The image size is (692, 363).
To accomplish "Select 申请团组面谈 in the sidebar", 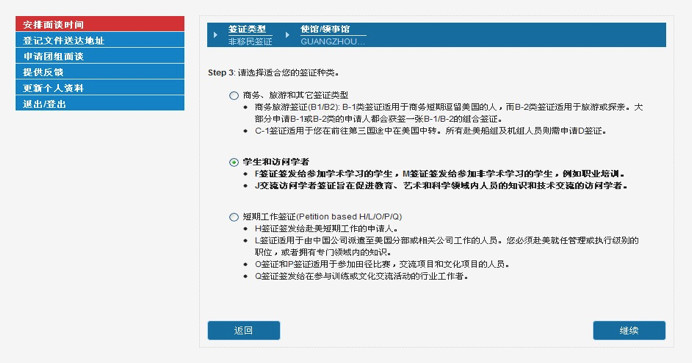I will (x=100, y=56).
